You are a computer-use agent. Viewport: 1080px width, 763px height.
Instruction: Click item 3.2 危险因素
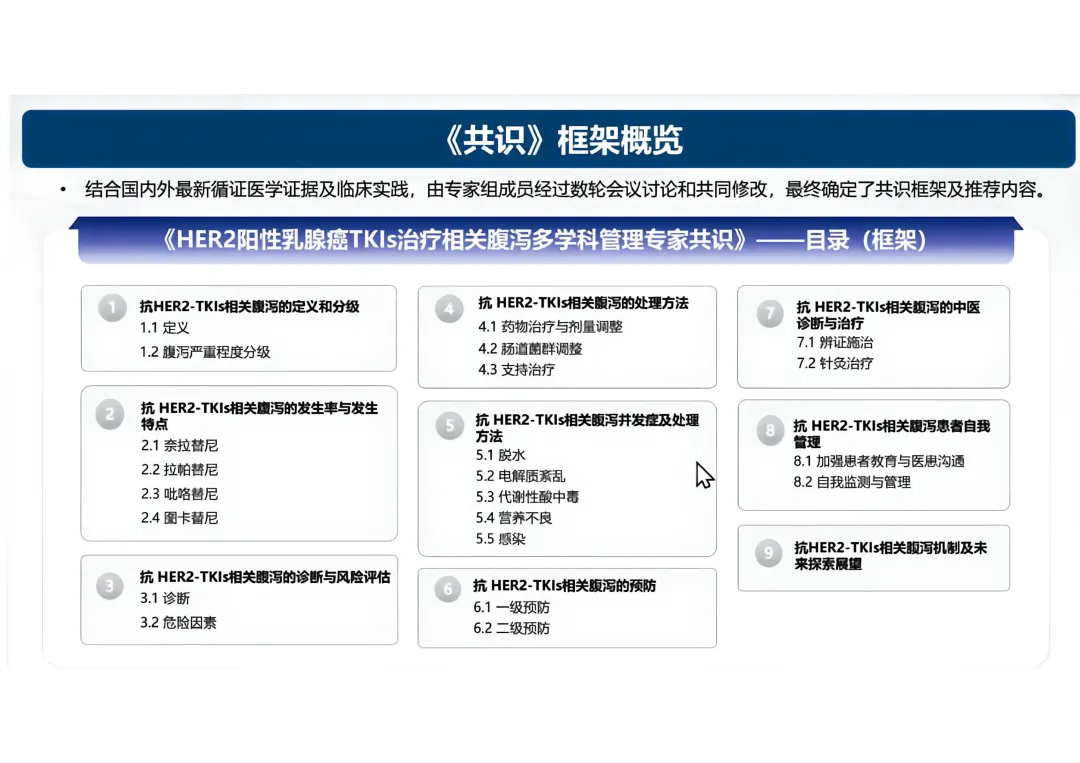point(178,623)
